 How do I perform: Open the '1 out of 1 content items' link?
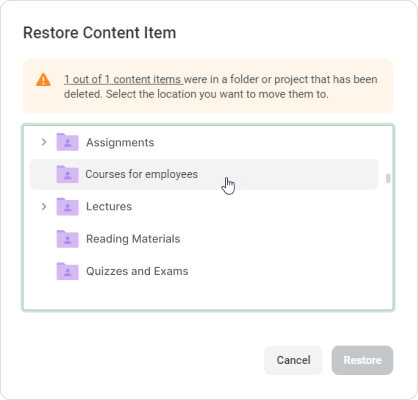pyautogui.click(x=124, y=79)
